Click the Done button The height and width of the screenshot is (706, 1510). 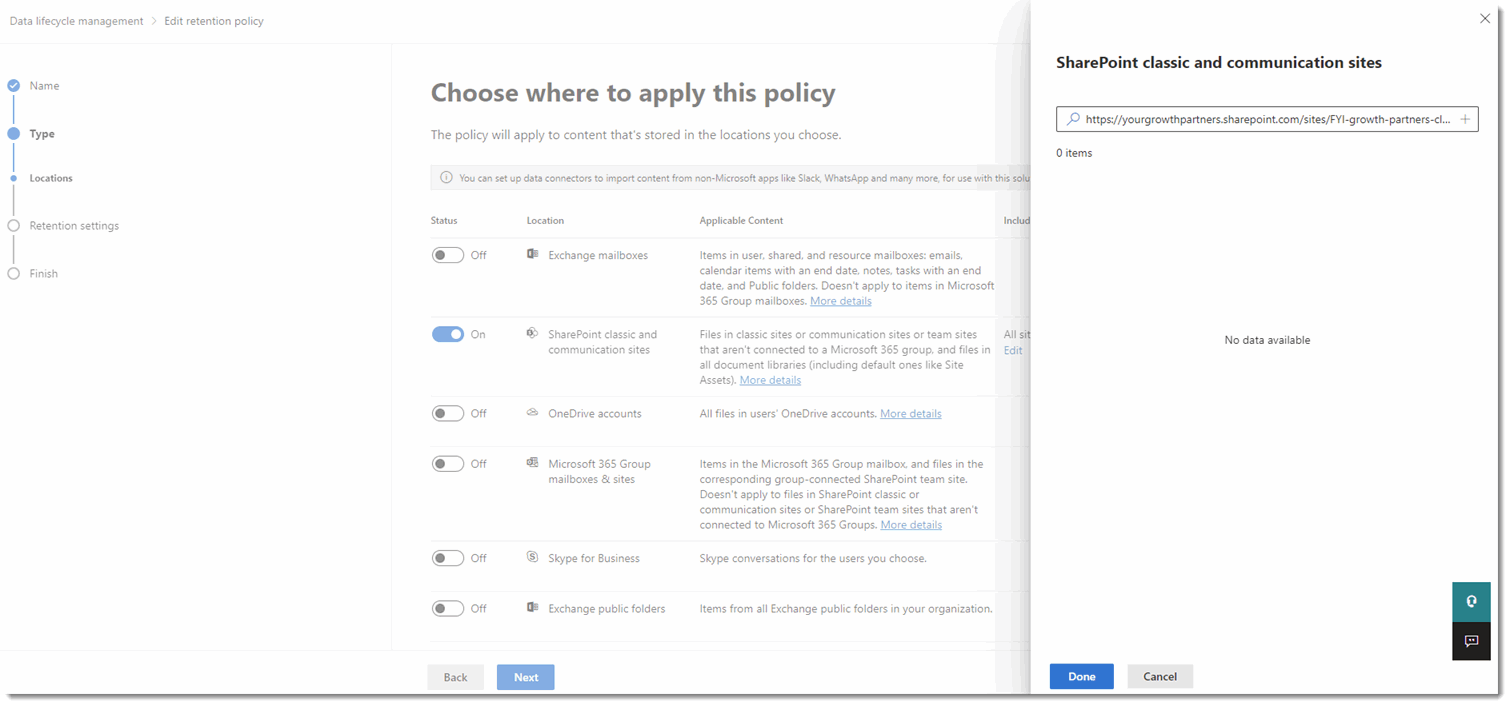(1082, 677)
